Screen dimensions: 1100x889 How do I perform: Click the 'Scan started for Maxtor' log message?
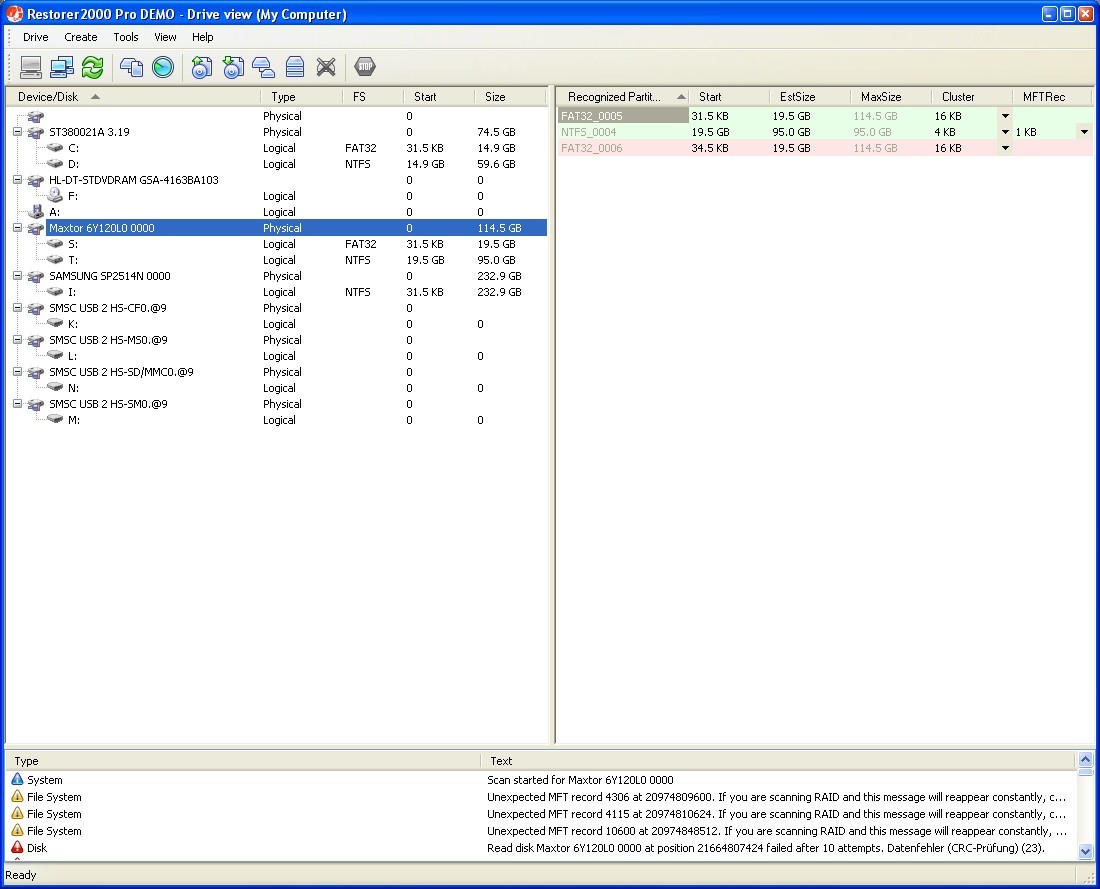pos(579,780)
